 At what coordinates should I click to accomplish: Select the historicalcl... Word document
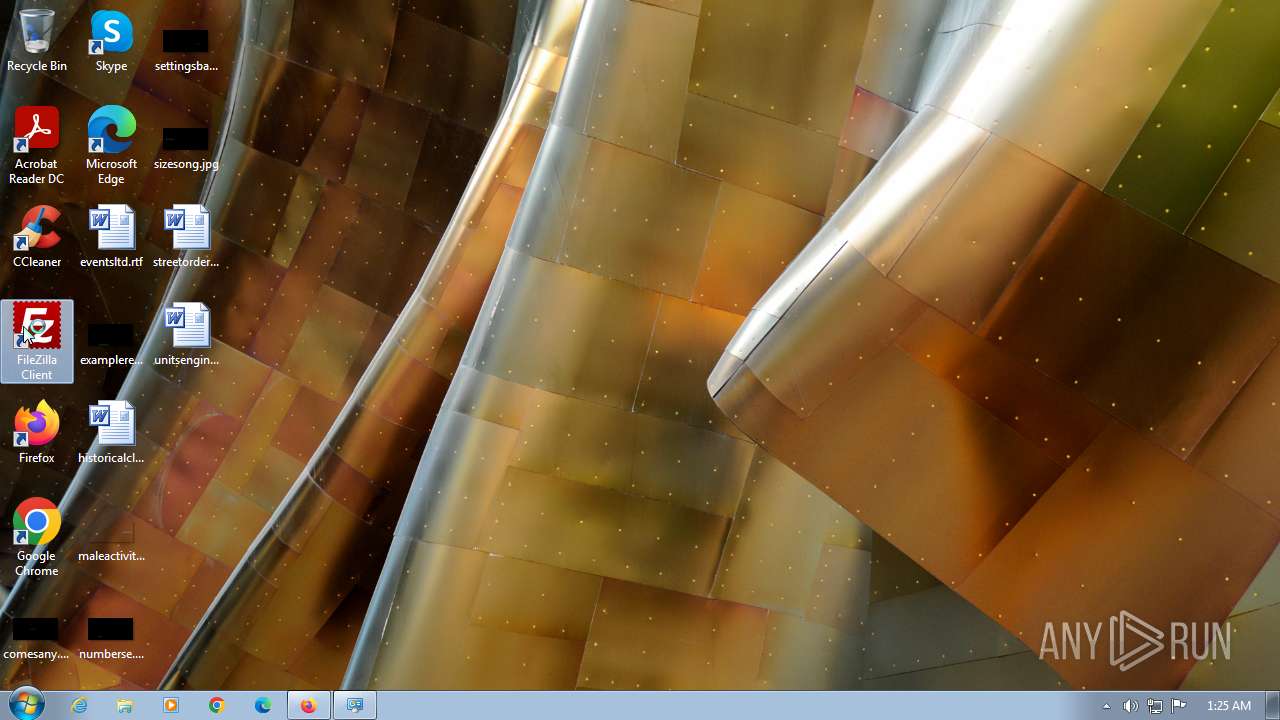(x=111, y=432)
